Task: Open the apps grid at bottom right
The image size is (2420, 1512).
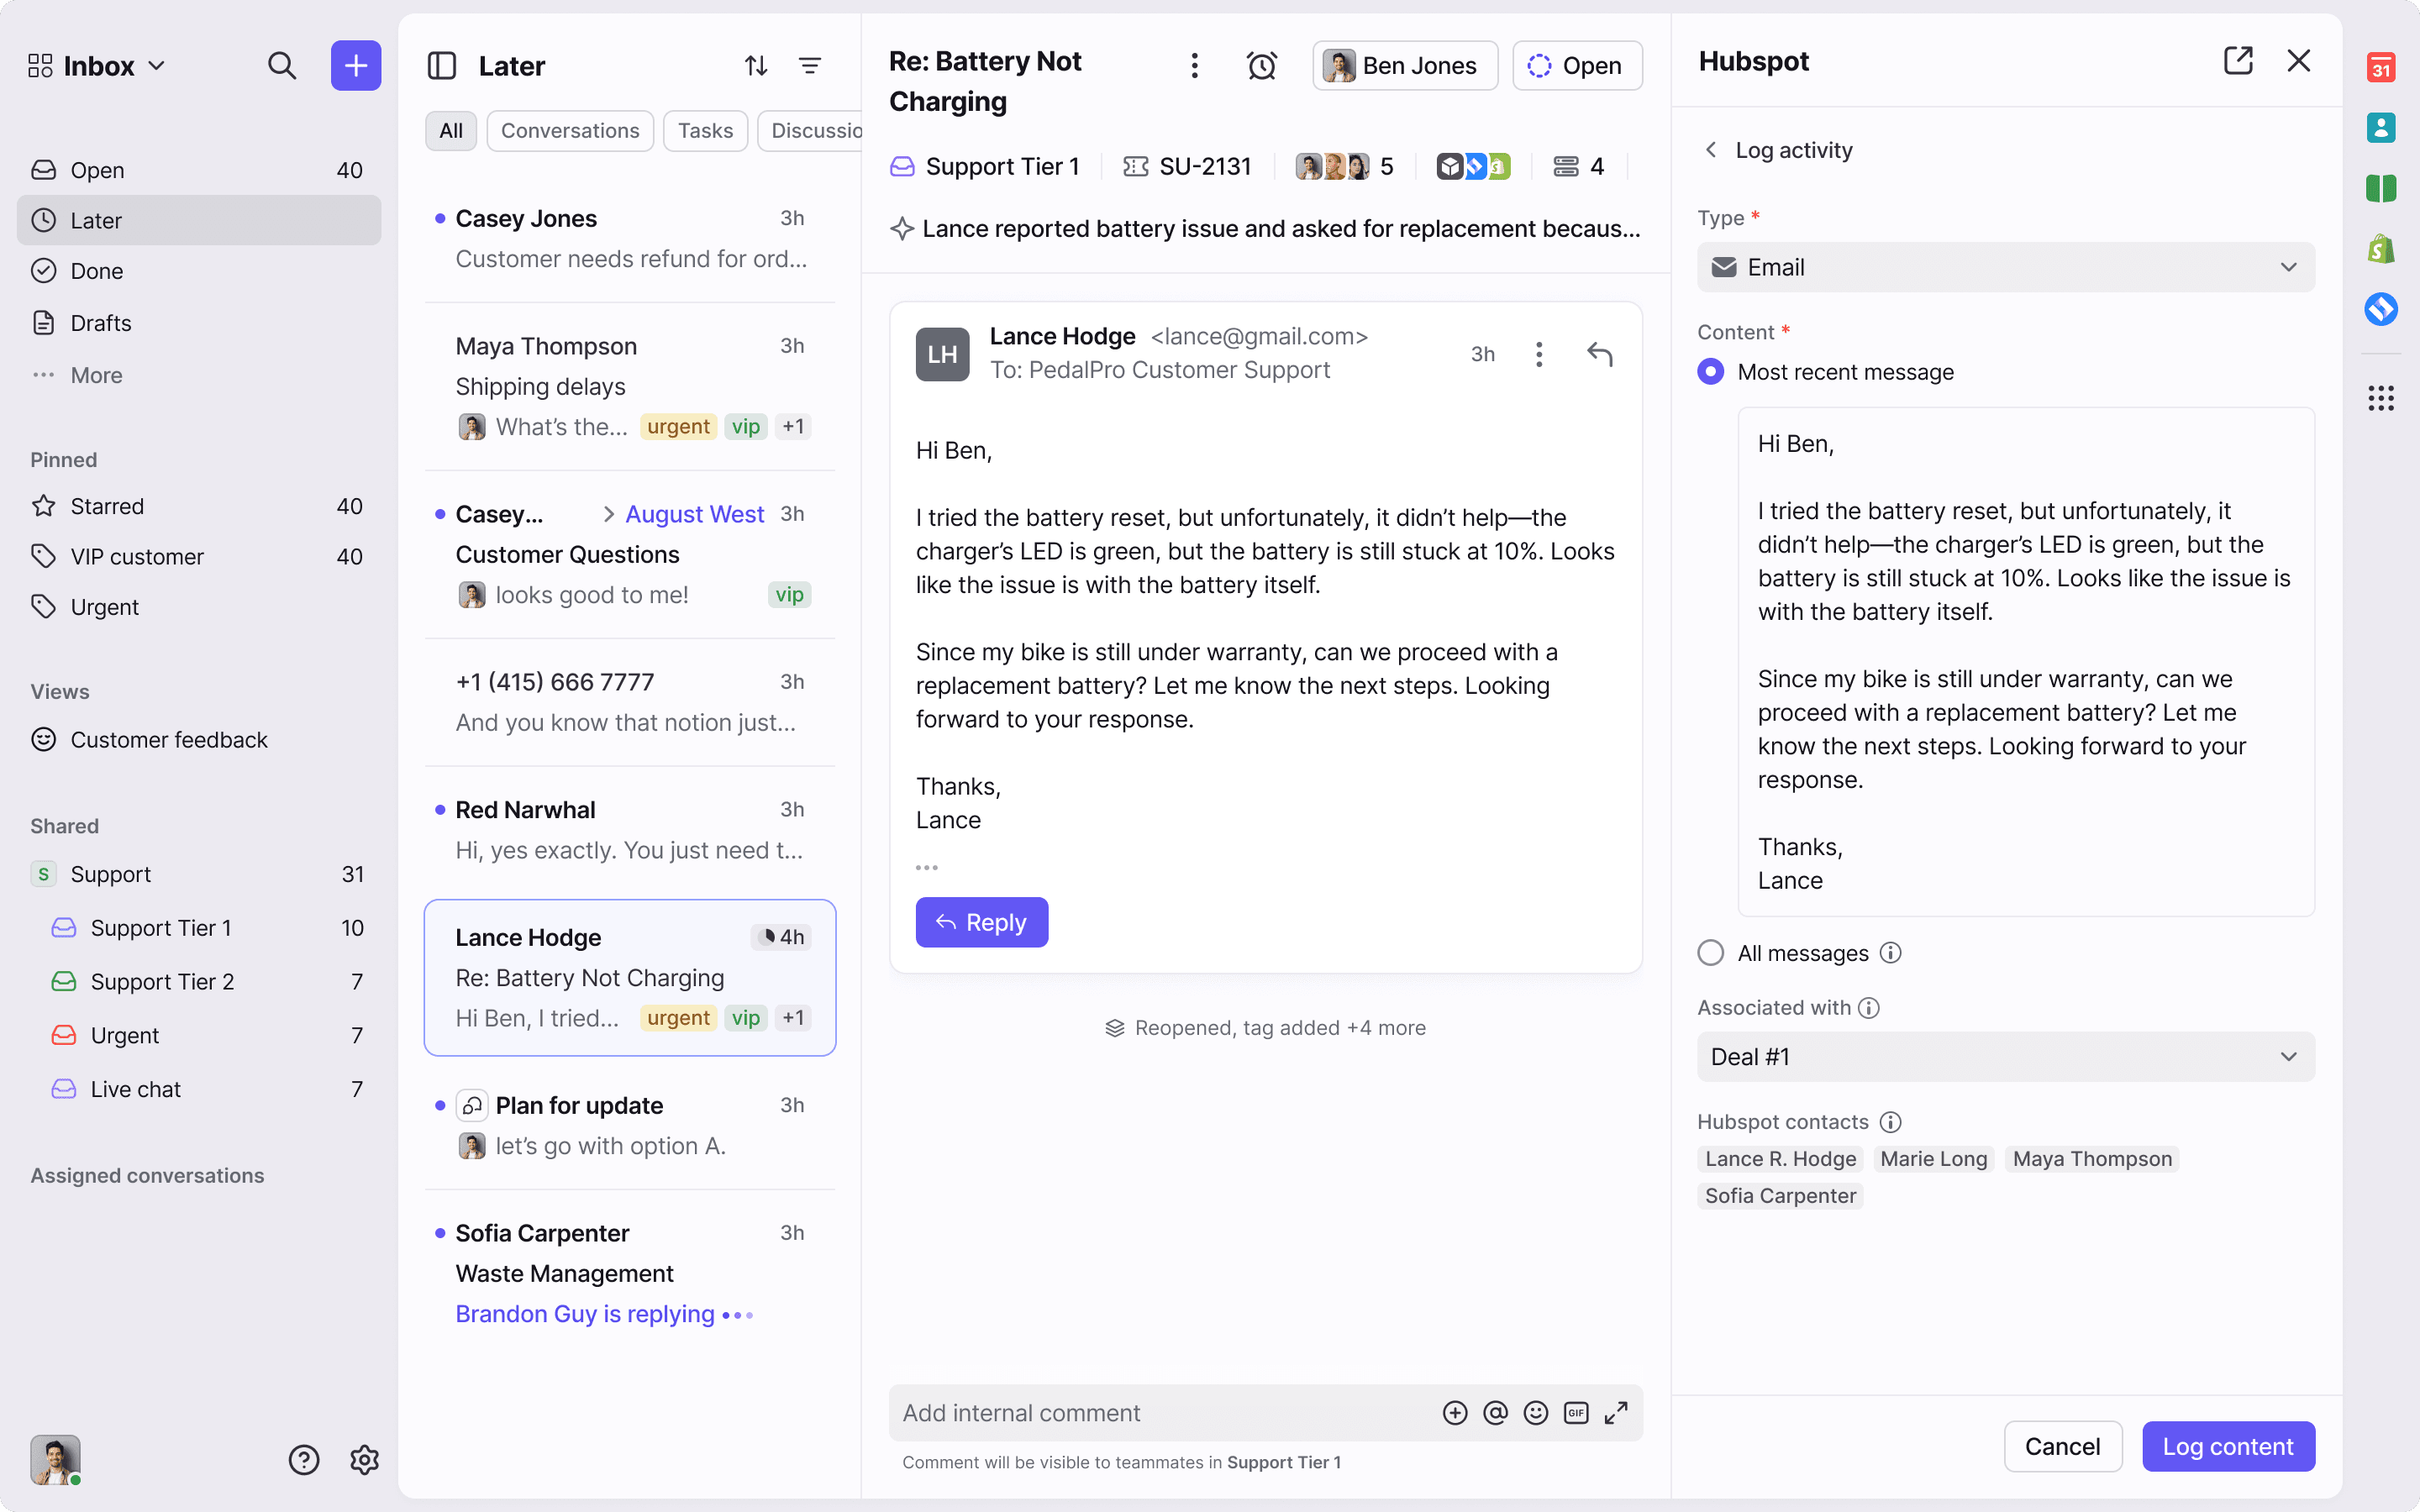Action: (x=2381, y=397)
